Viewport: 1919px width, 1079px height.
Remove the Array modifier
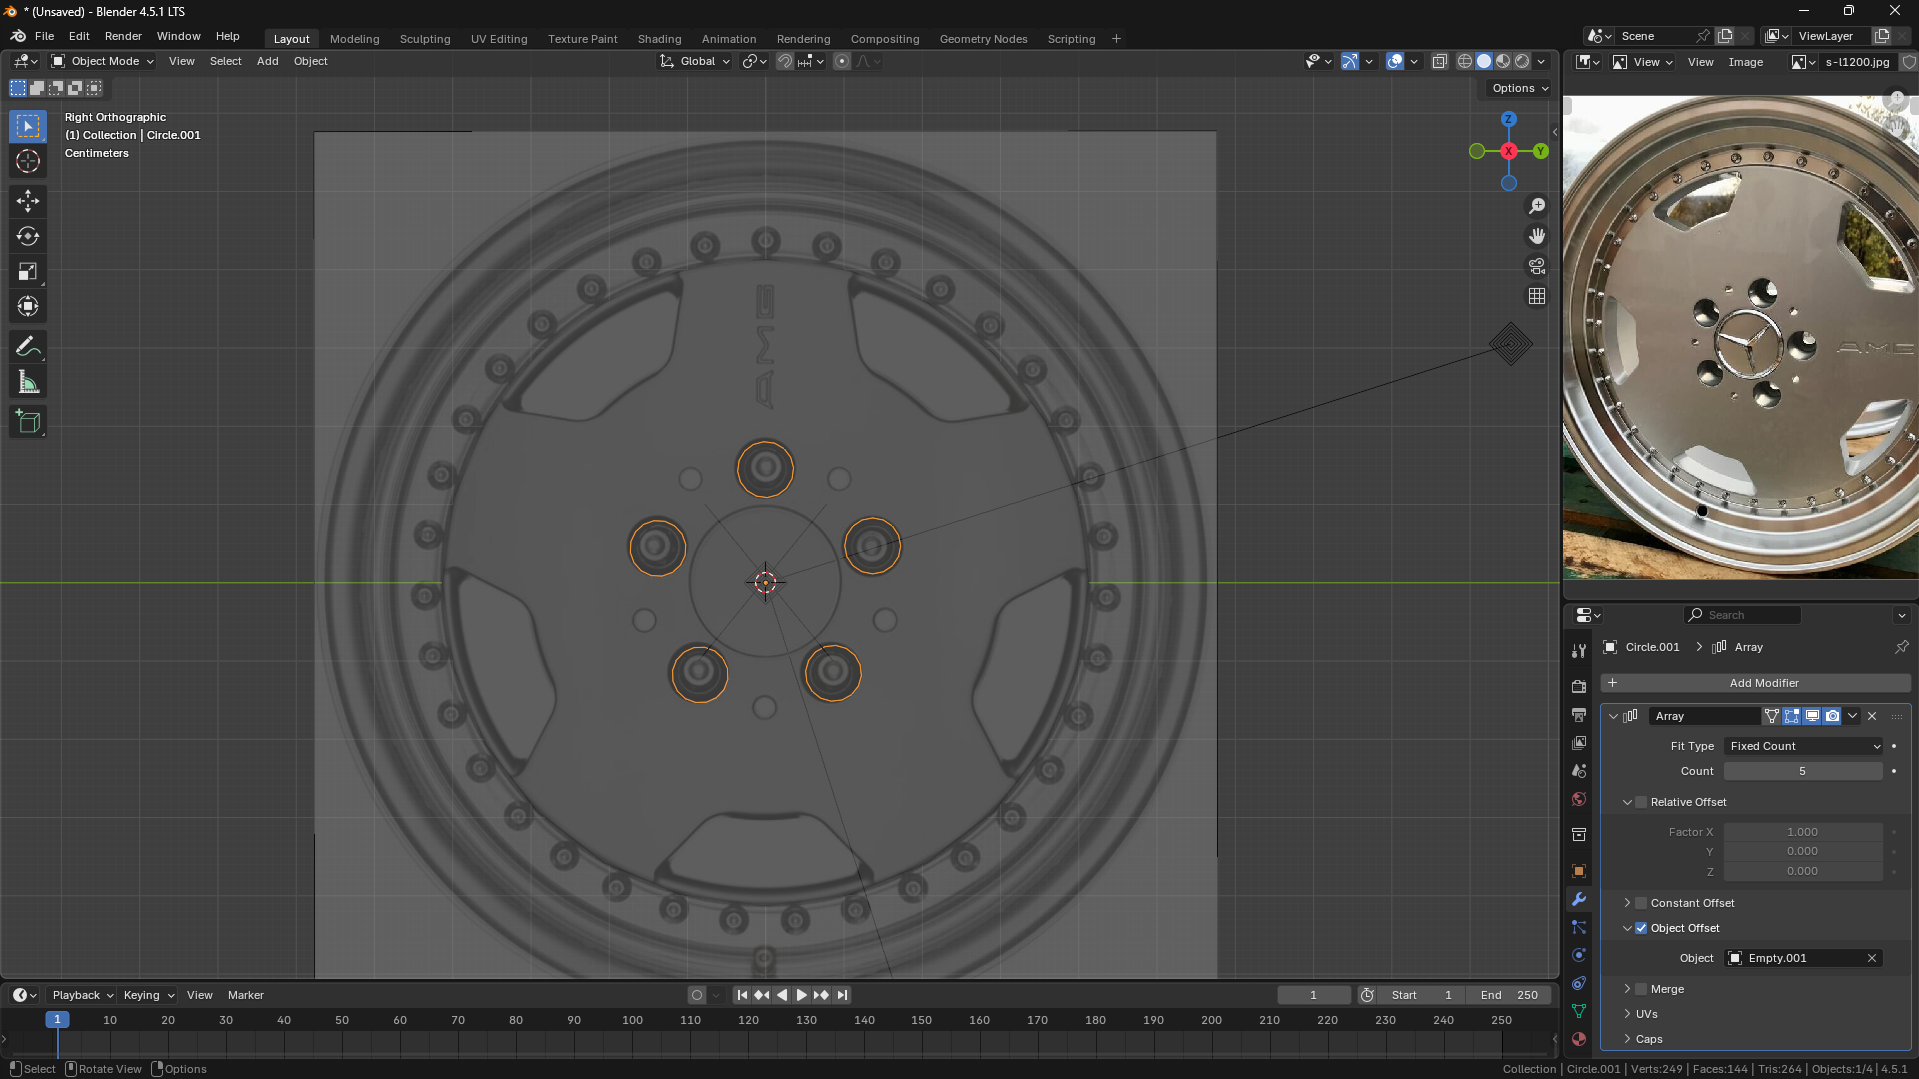pyautogui.click(x=1872, y=716)
